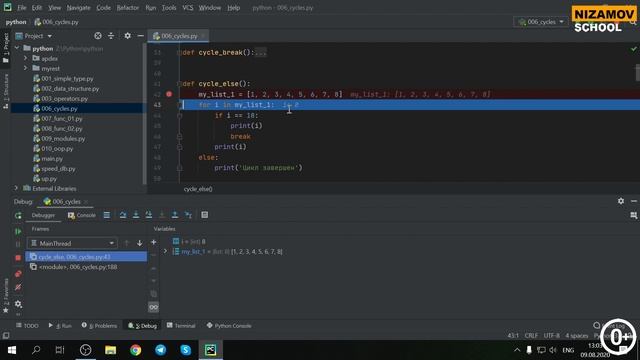640x360 pixels.
Task: Collapse the cycle_else function
Action: 179,84
